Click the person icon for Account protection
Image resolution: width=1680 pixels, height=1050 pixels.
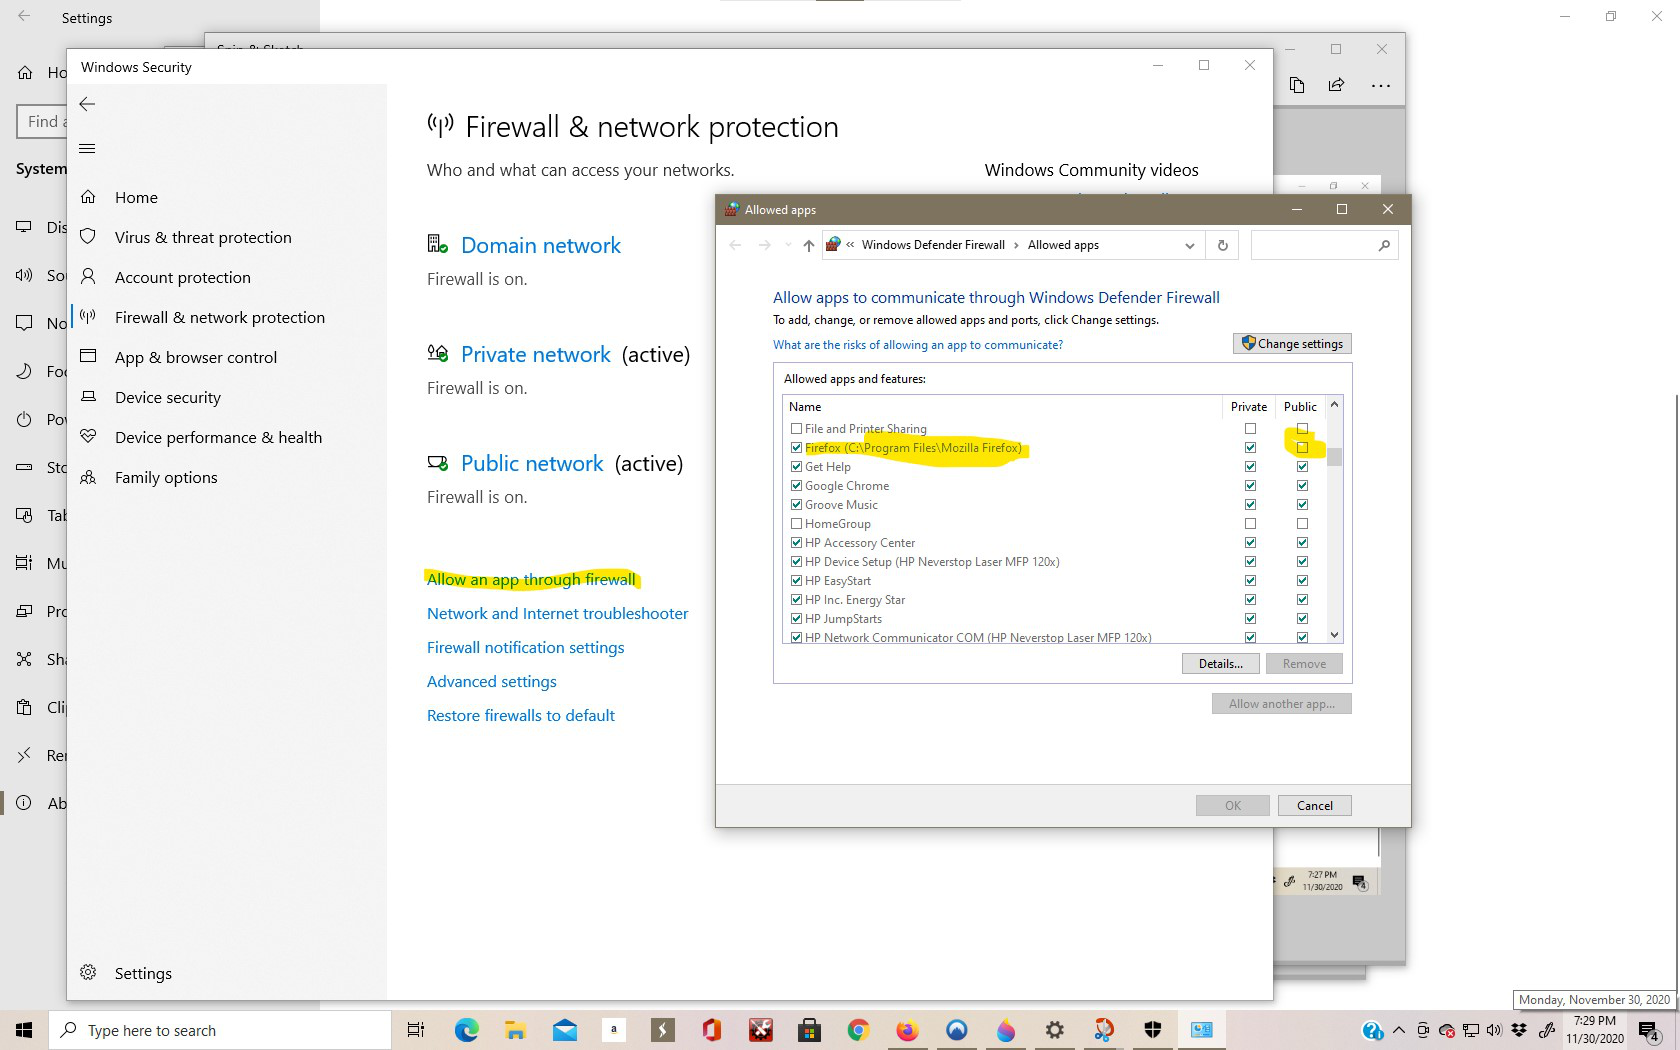88,277
